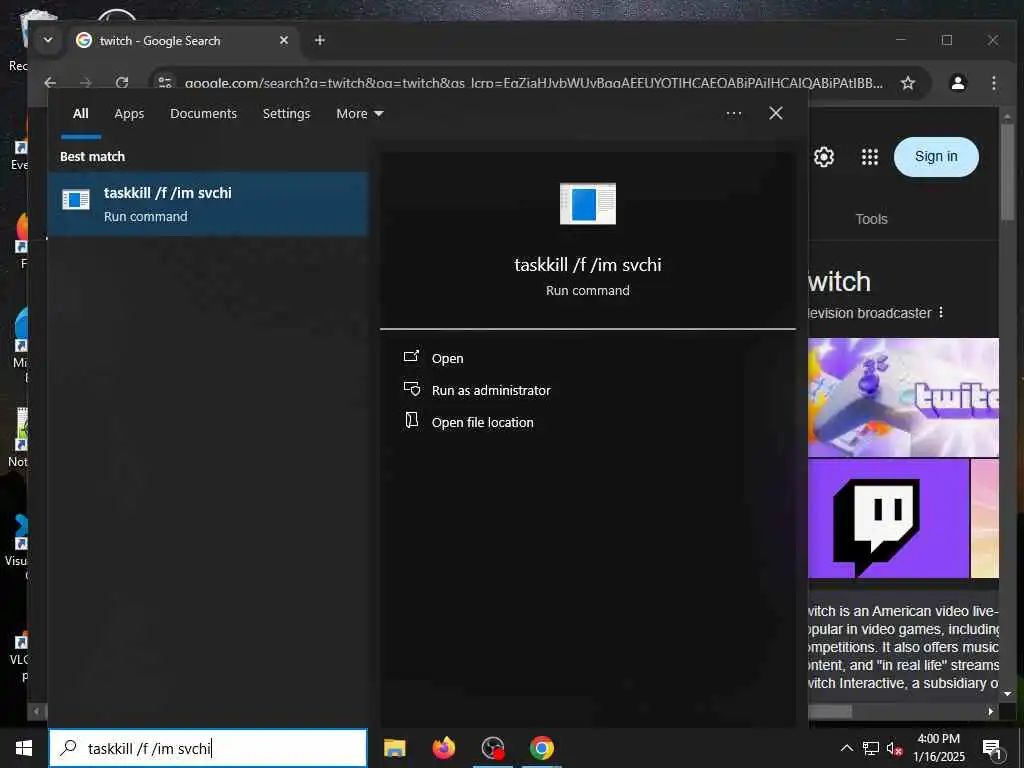Click the Open action icon
The image size is (1024, 768).
click(x=411, y=356)
